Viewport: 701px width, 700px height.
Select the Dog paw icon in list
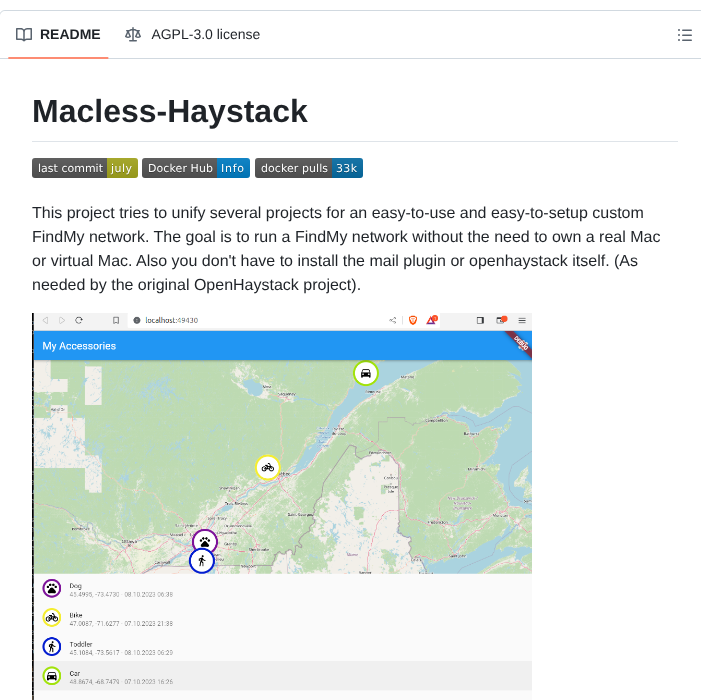[x=52, y=588]
